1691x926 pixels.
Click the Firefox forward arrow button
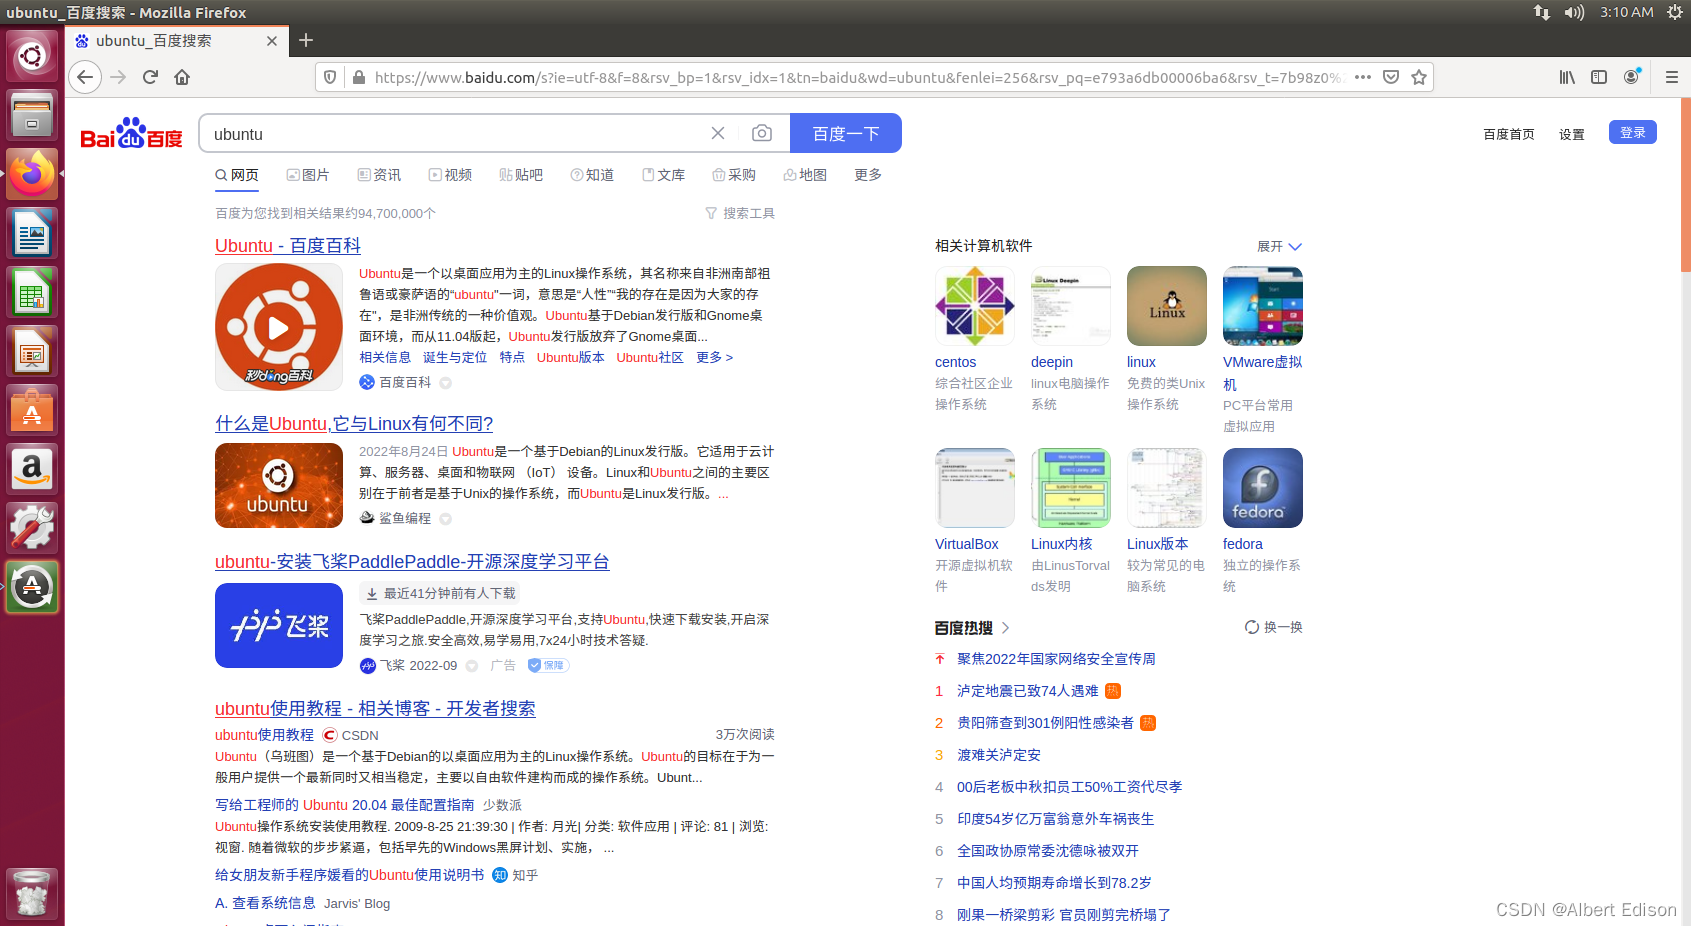pyautogui.click(x=118, y=77)
